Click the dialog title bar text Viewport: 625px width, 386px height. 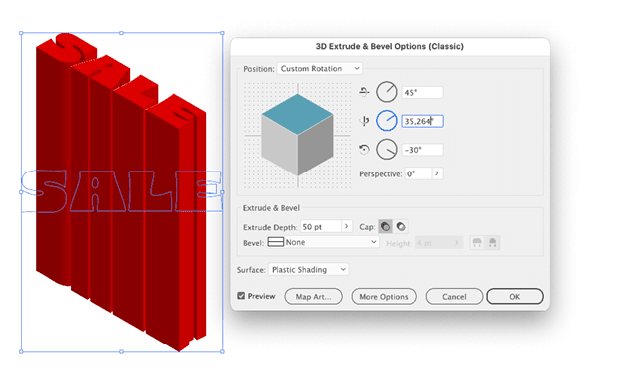(389, 46)
